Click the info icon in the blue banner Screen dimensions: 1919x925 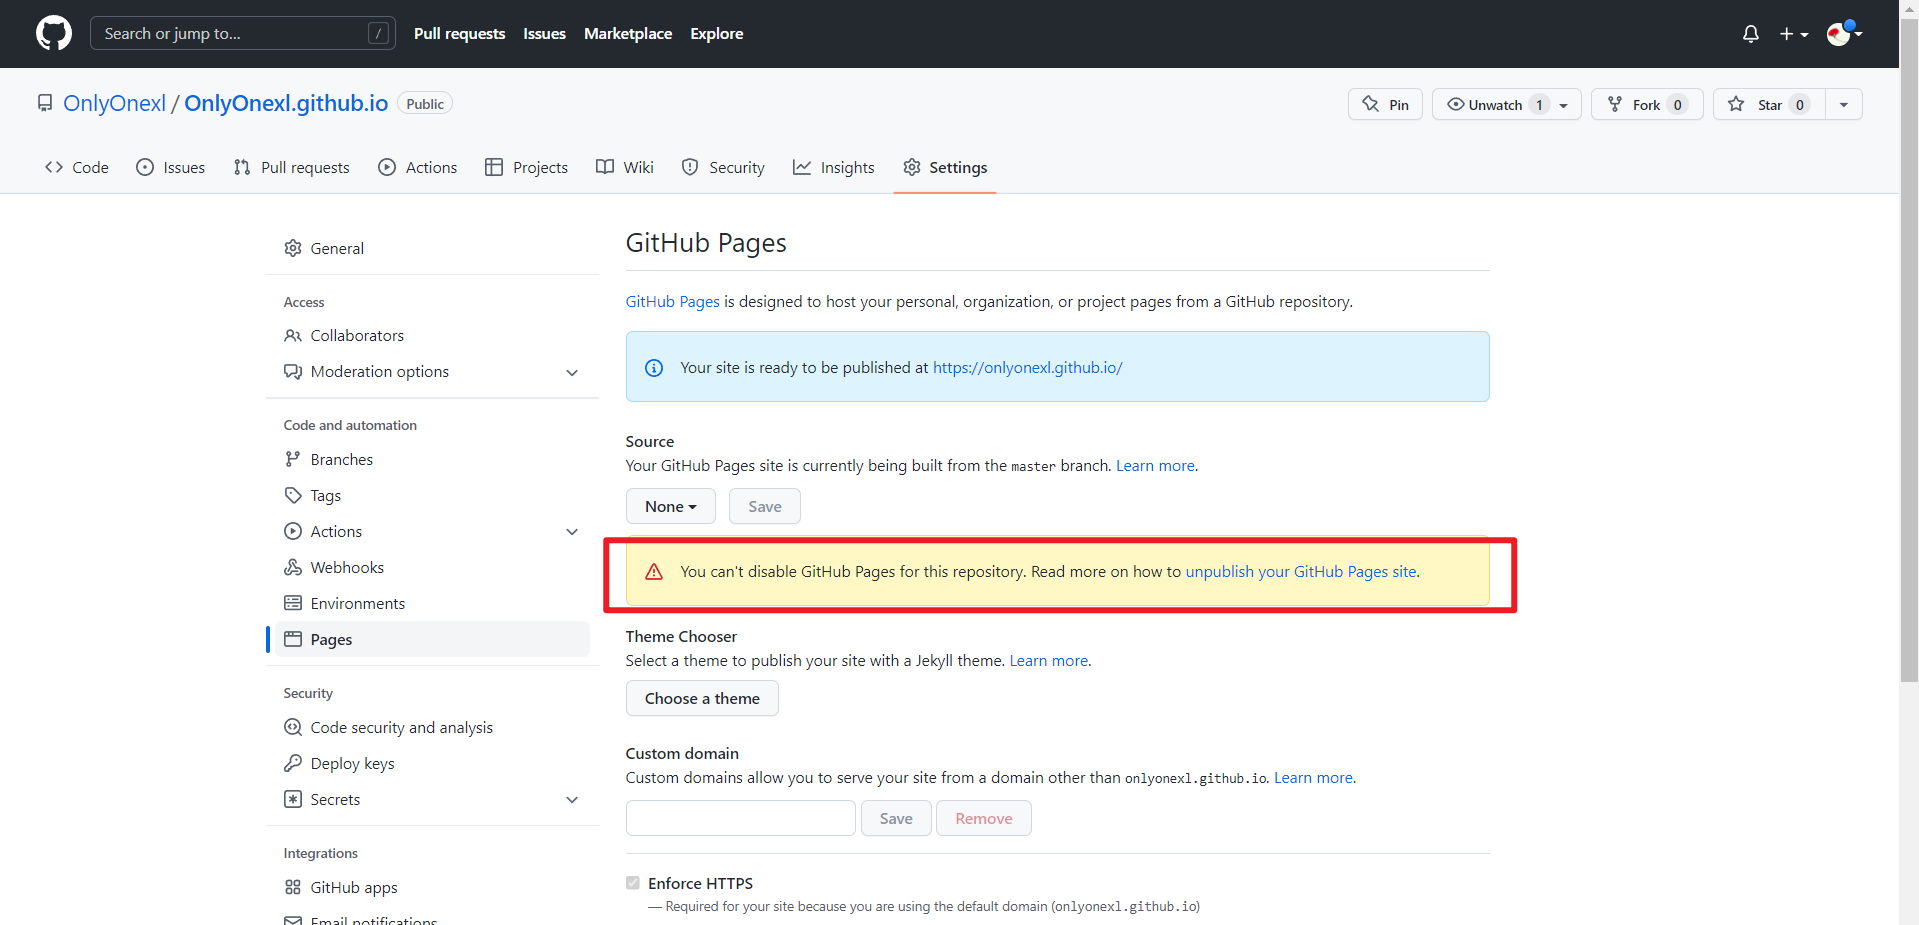654,368
